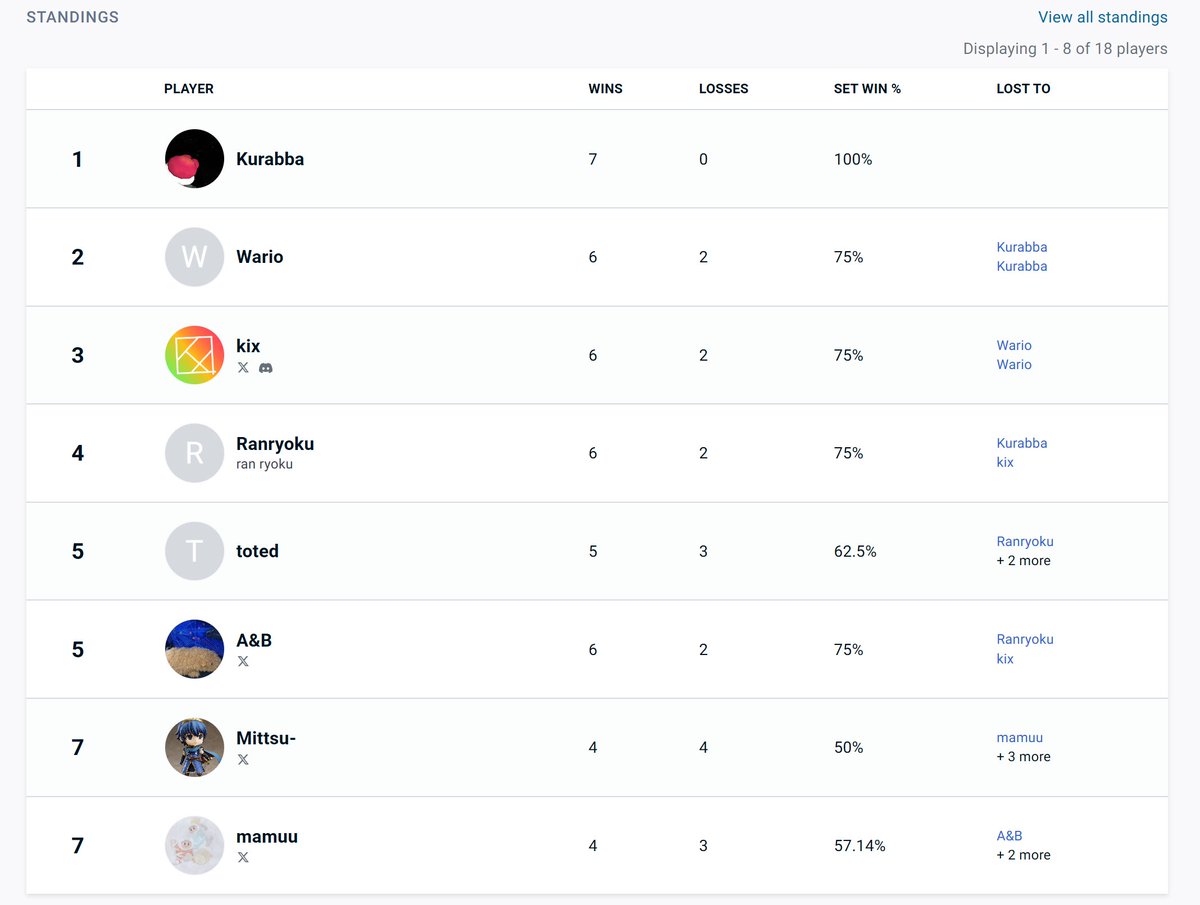Click the X icon under mamuu
This screenshot has height=905, width=1200.
click(x=243, y=858)
